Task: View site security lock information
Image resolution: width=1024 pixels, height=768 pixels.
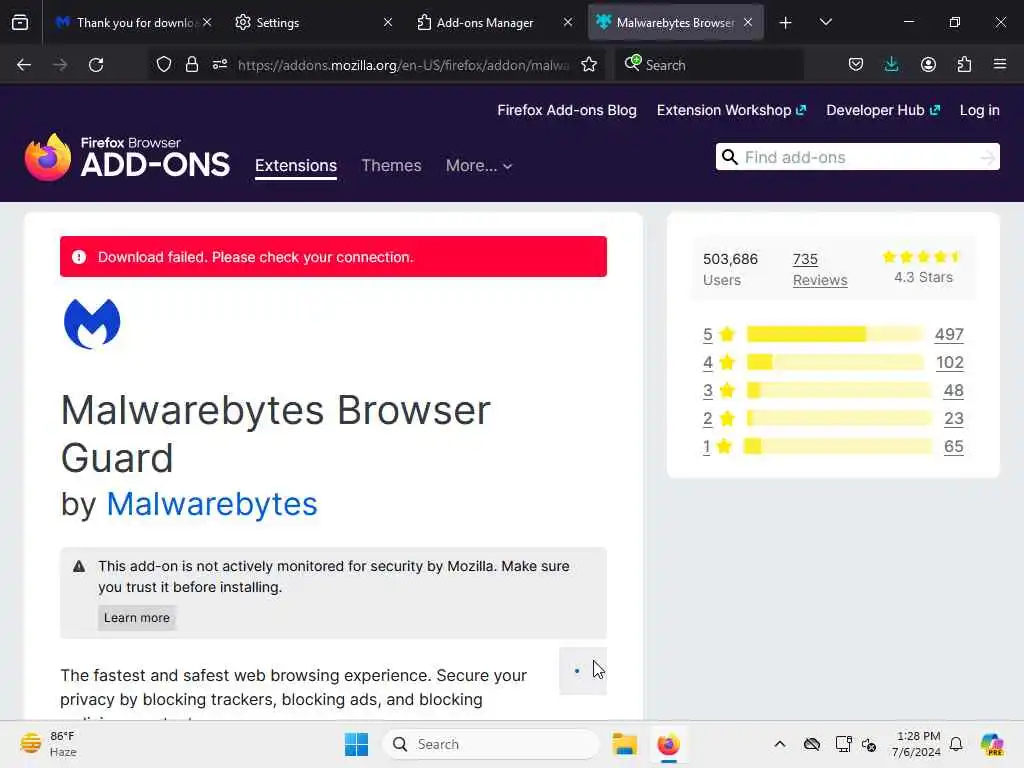Action: [x=191, y=64]
